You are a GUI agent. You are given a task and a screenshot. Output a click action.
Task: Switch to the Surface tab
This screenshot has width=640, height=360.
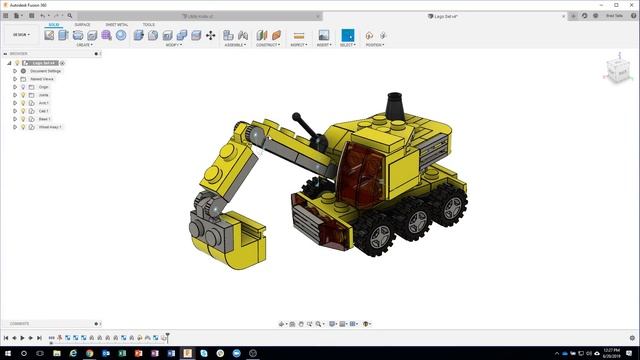82,25
